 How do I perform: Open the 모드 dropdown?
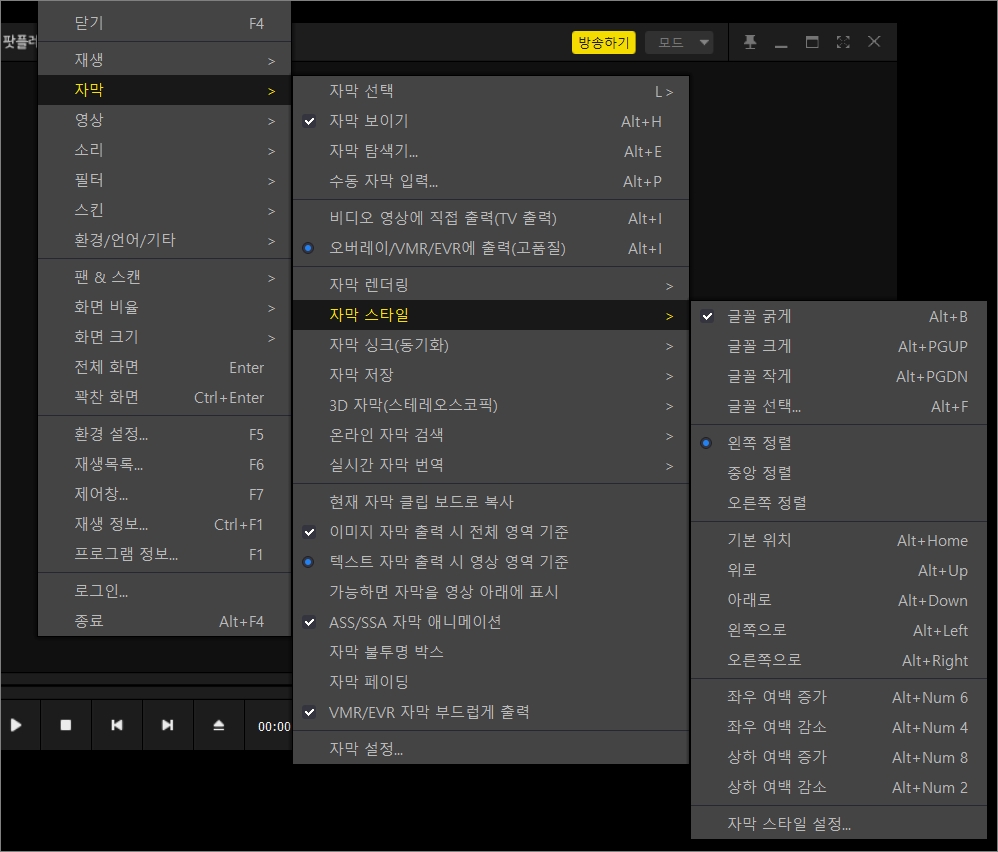click(x=680, y=42)
